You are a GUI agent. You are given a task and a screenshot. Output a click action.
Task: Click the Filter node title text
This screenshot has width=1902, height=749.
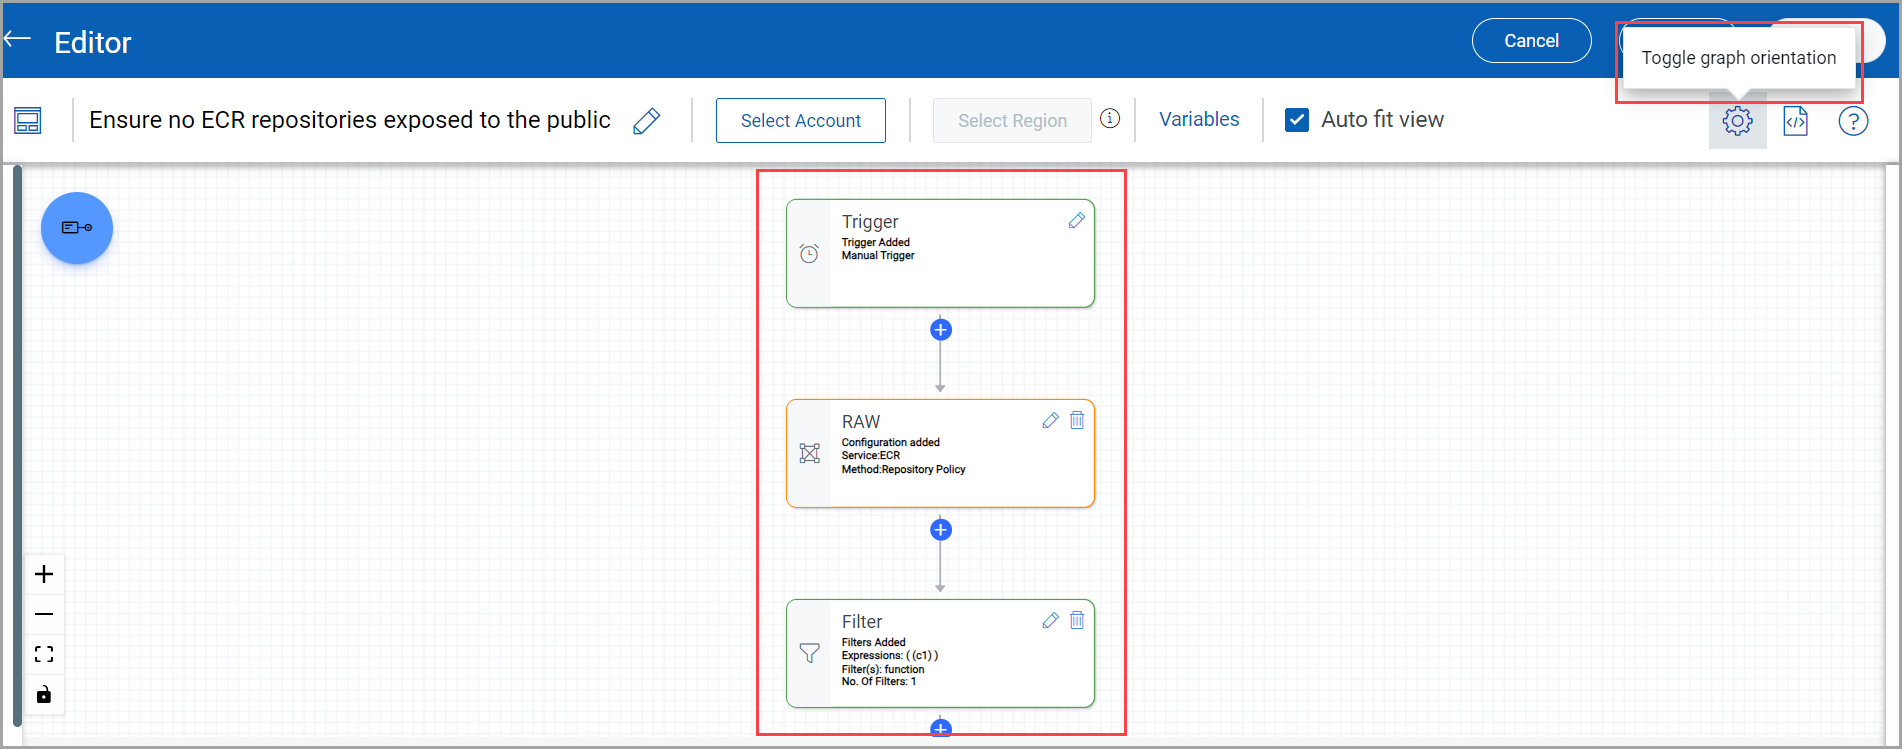tap(862, 622)
